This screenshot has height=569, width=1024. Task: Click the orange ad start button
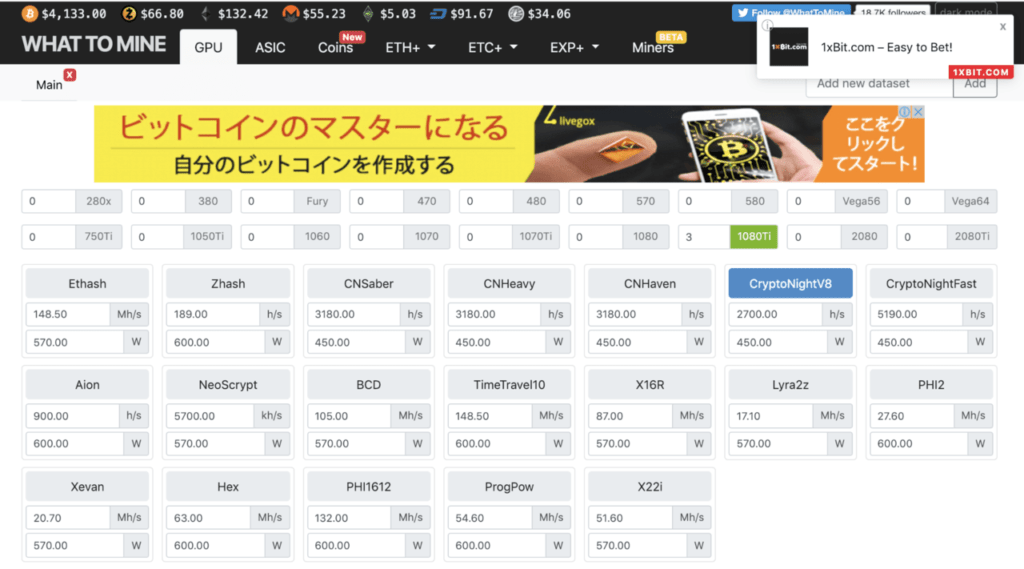click(874, 144)
